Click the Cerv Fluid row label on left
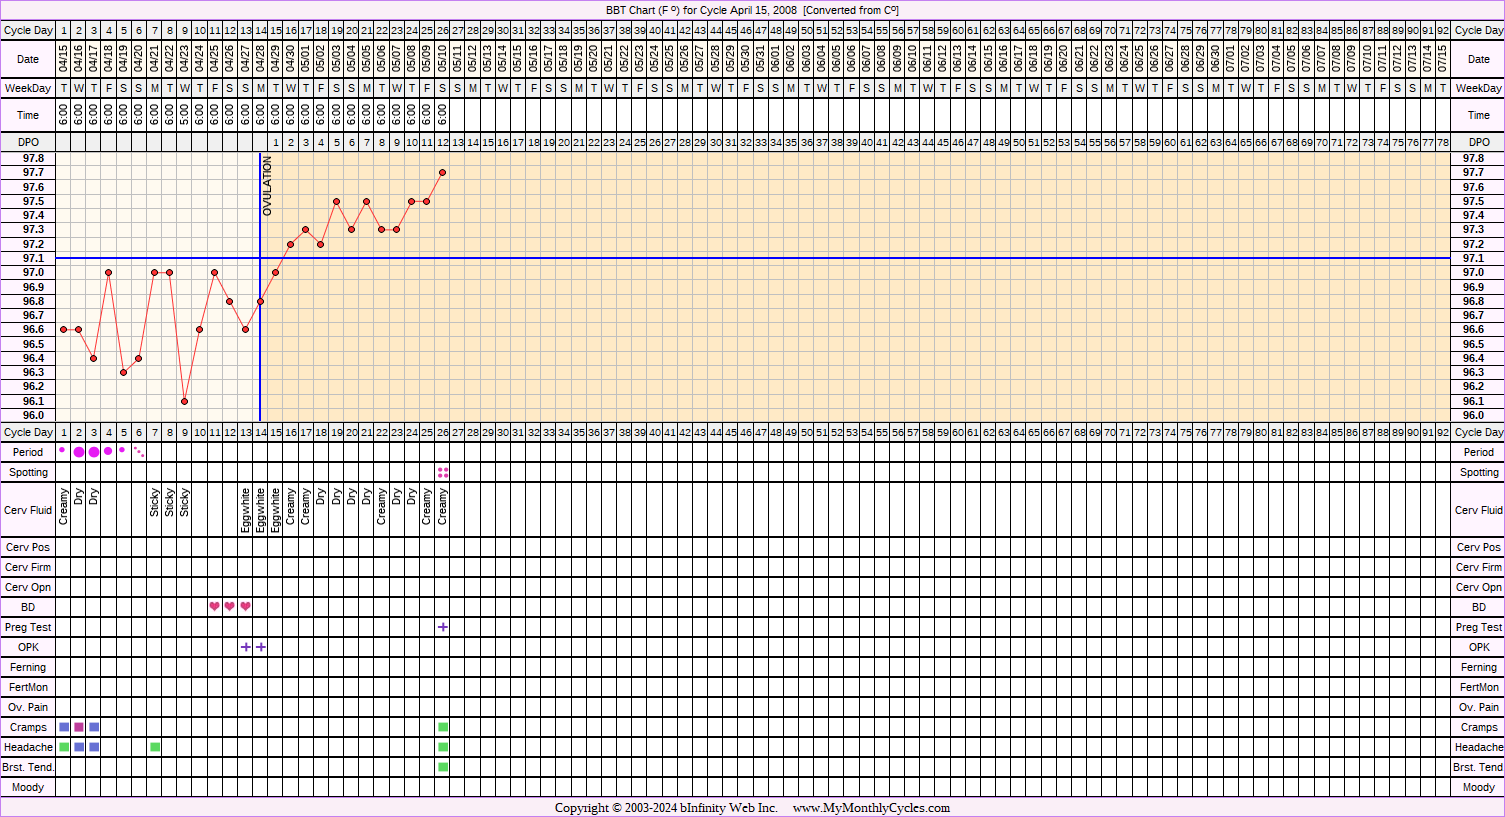Screen dimensions: 1505x817 28,510
